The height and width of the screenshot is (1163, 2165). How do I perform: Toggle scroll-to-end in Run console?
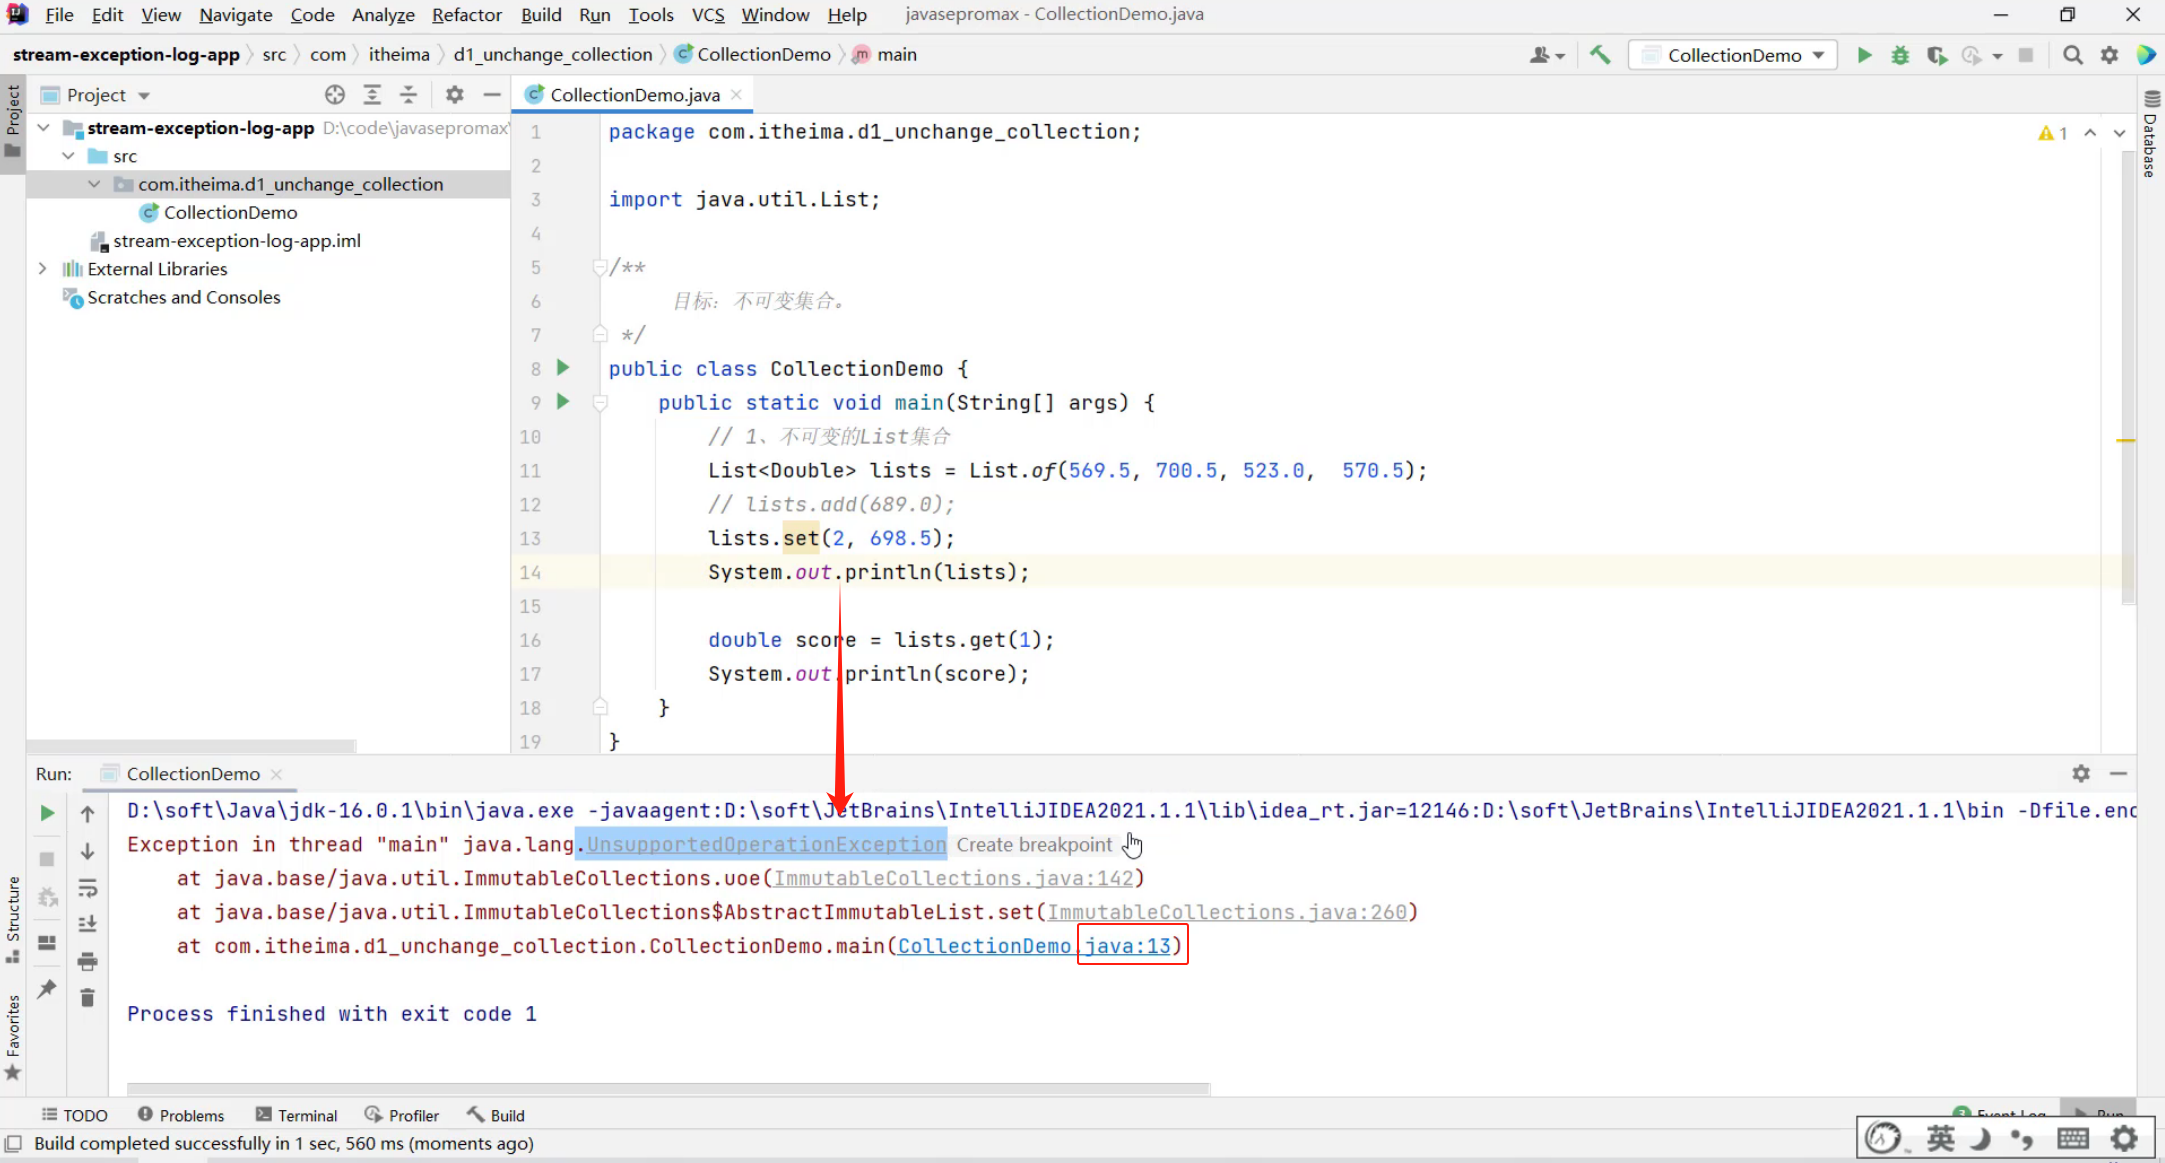[88, 924]
